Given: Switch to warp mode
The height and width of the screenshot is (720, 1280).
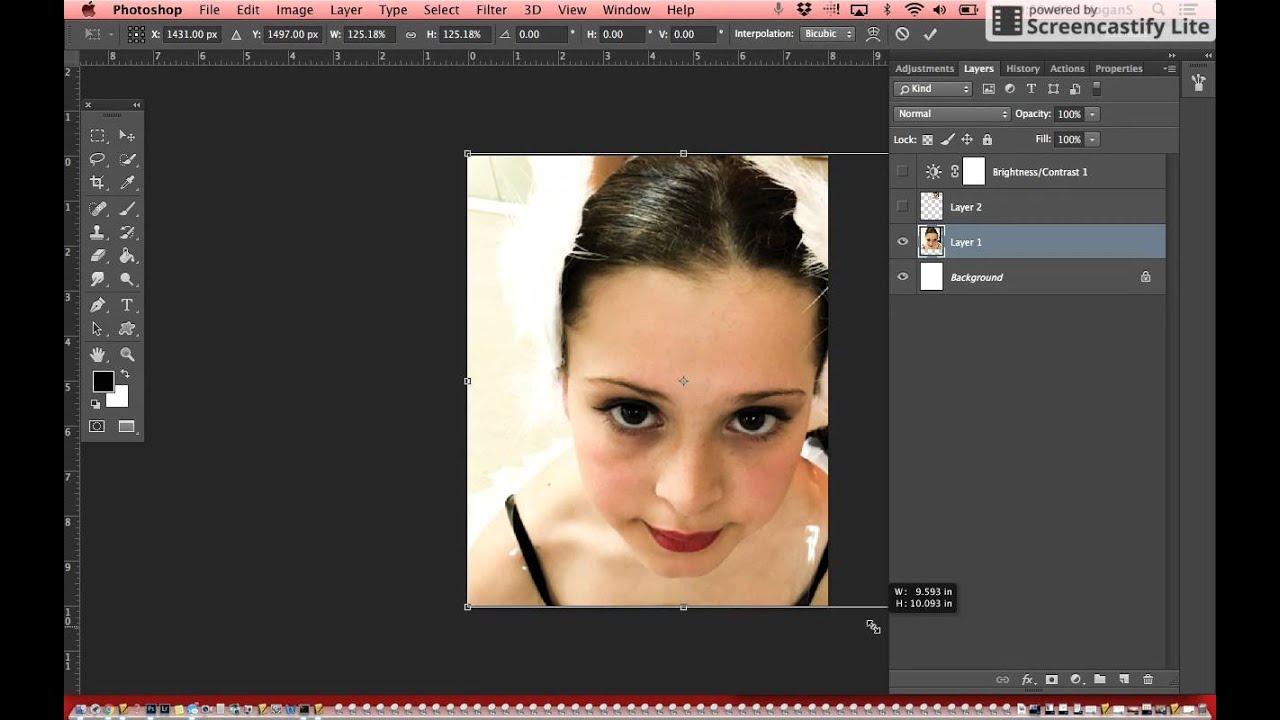Looking at the screenshot, I should coord(873,34).
